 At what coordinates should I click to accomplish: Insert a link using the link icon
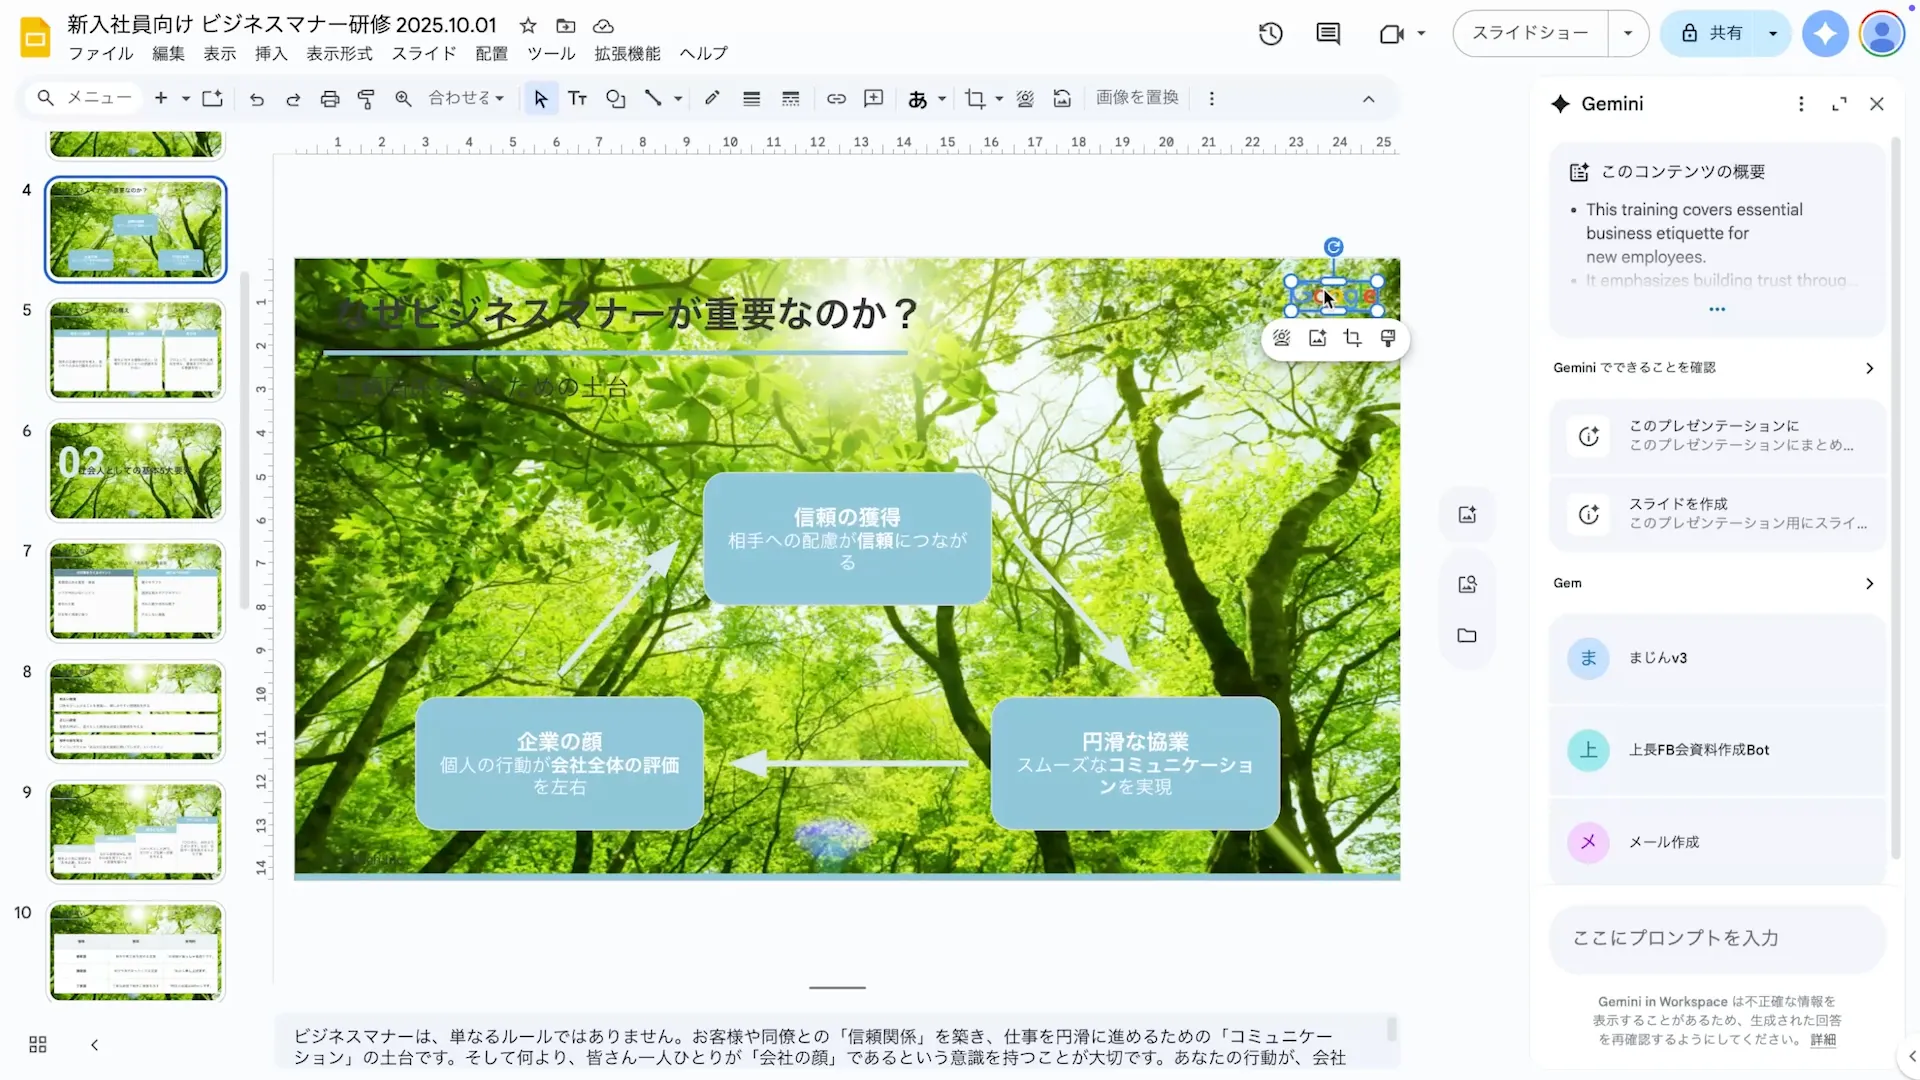837,98
